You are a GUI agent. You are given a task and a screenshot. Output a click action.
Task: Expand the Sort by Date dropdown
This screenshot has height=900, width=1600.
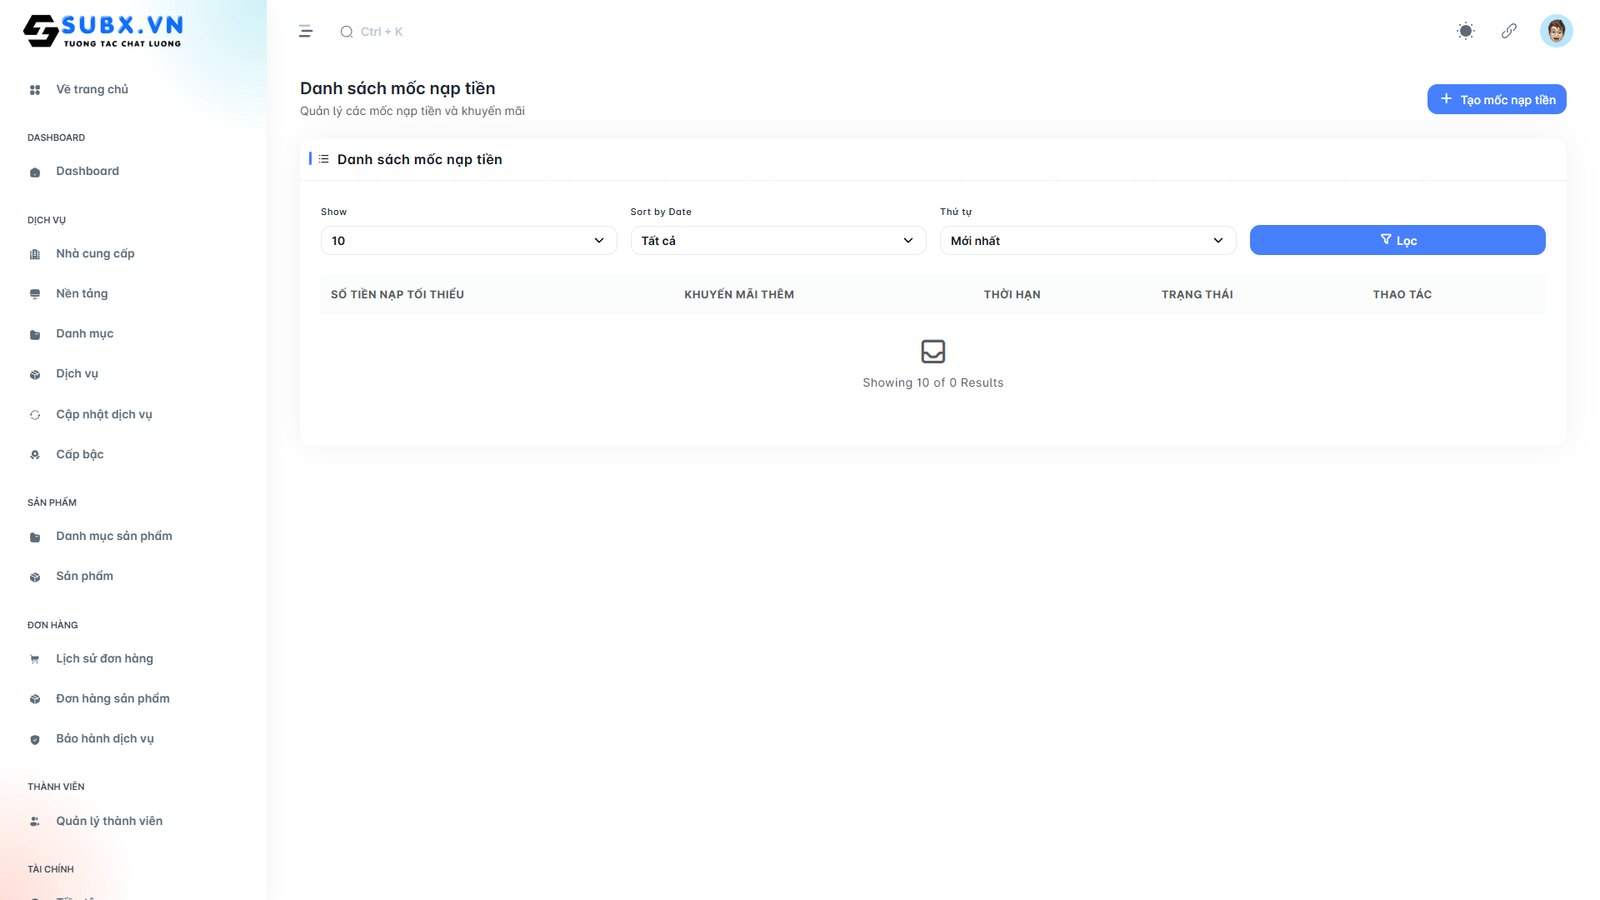pyautogui.click(x=777, y=241)
